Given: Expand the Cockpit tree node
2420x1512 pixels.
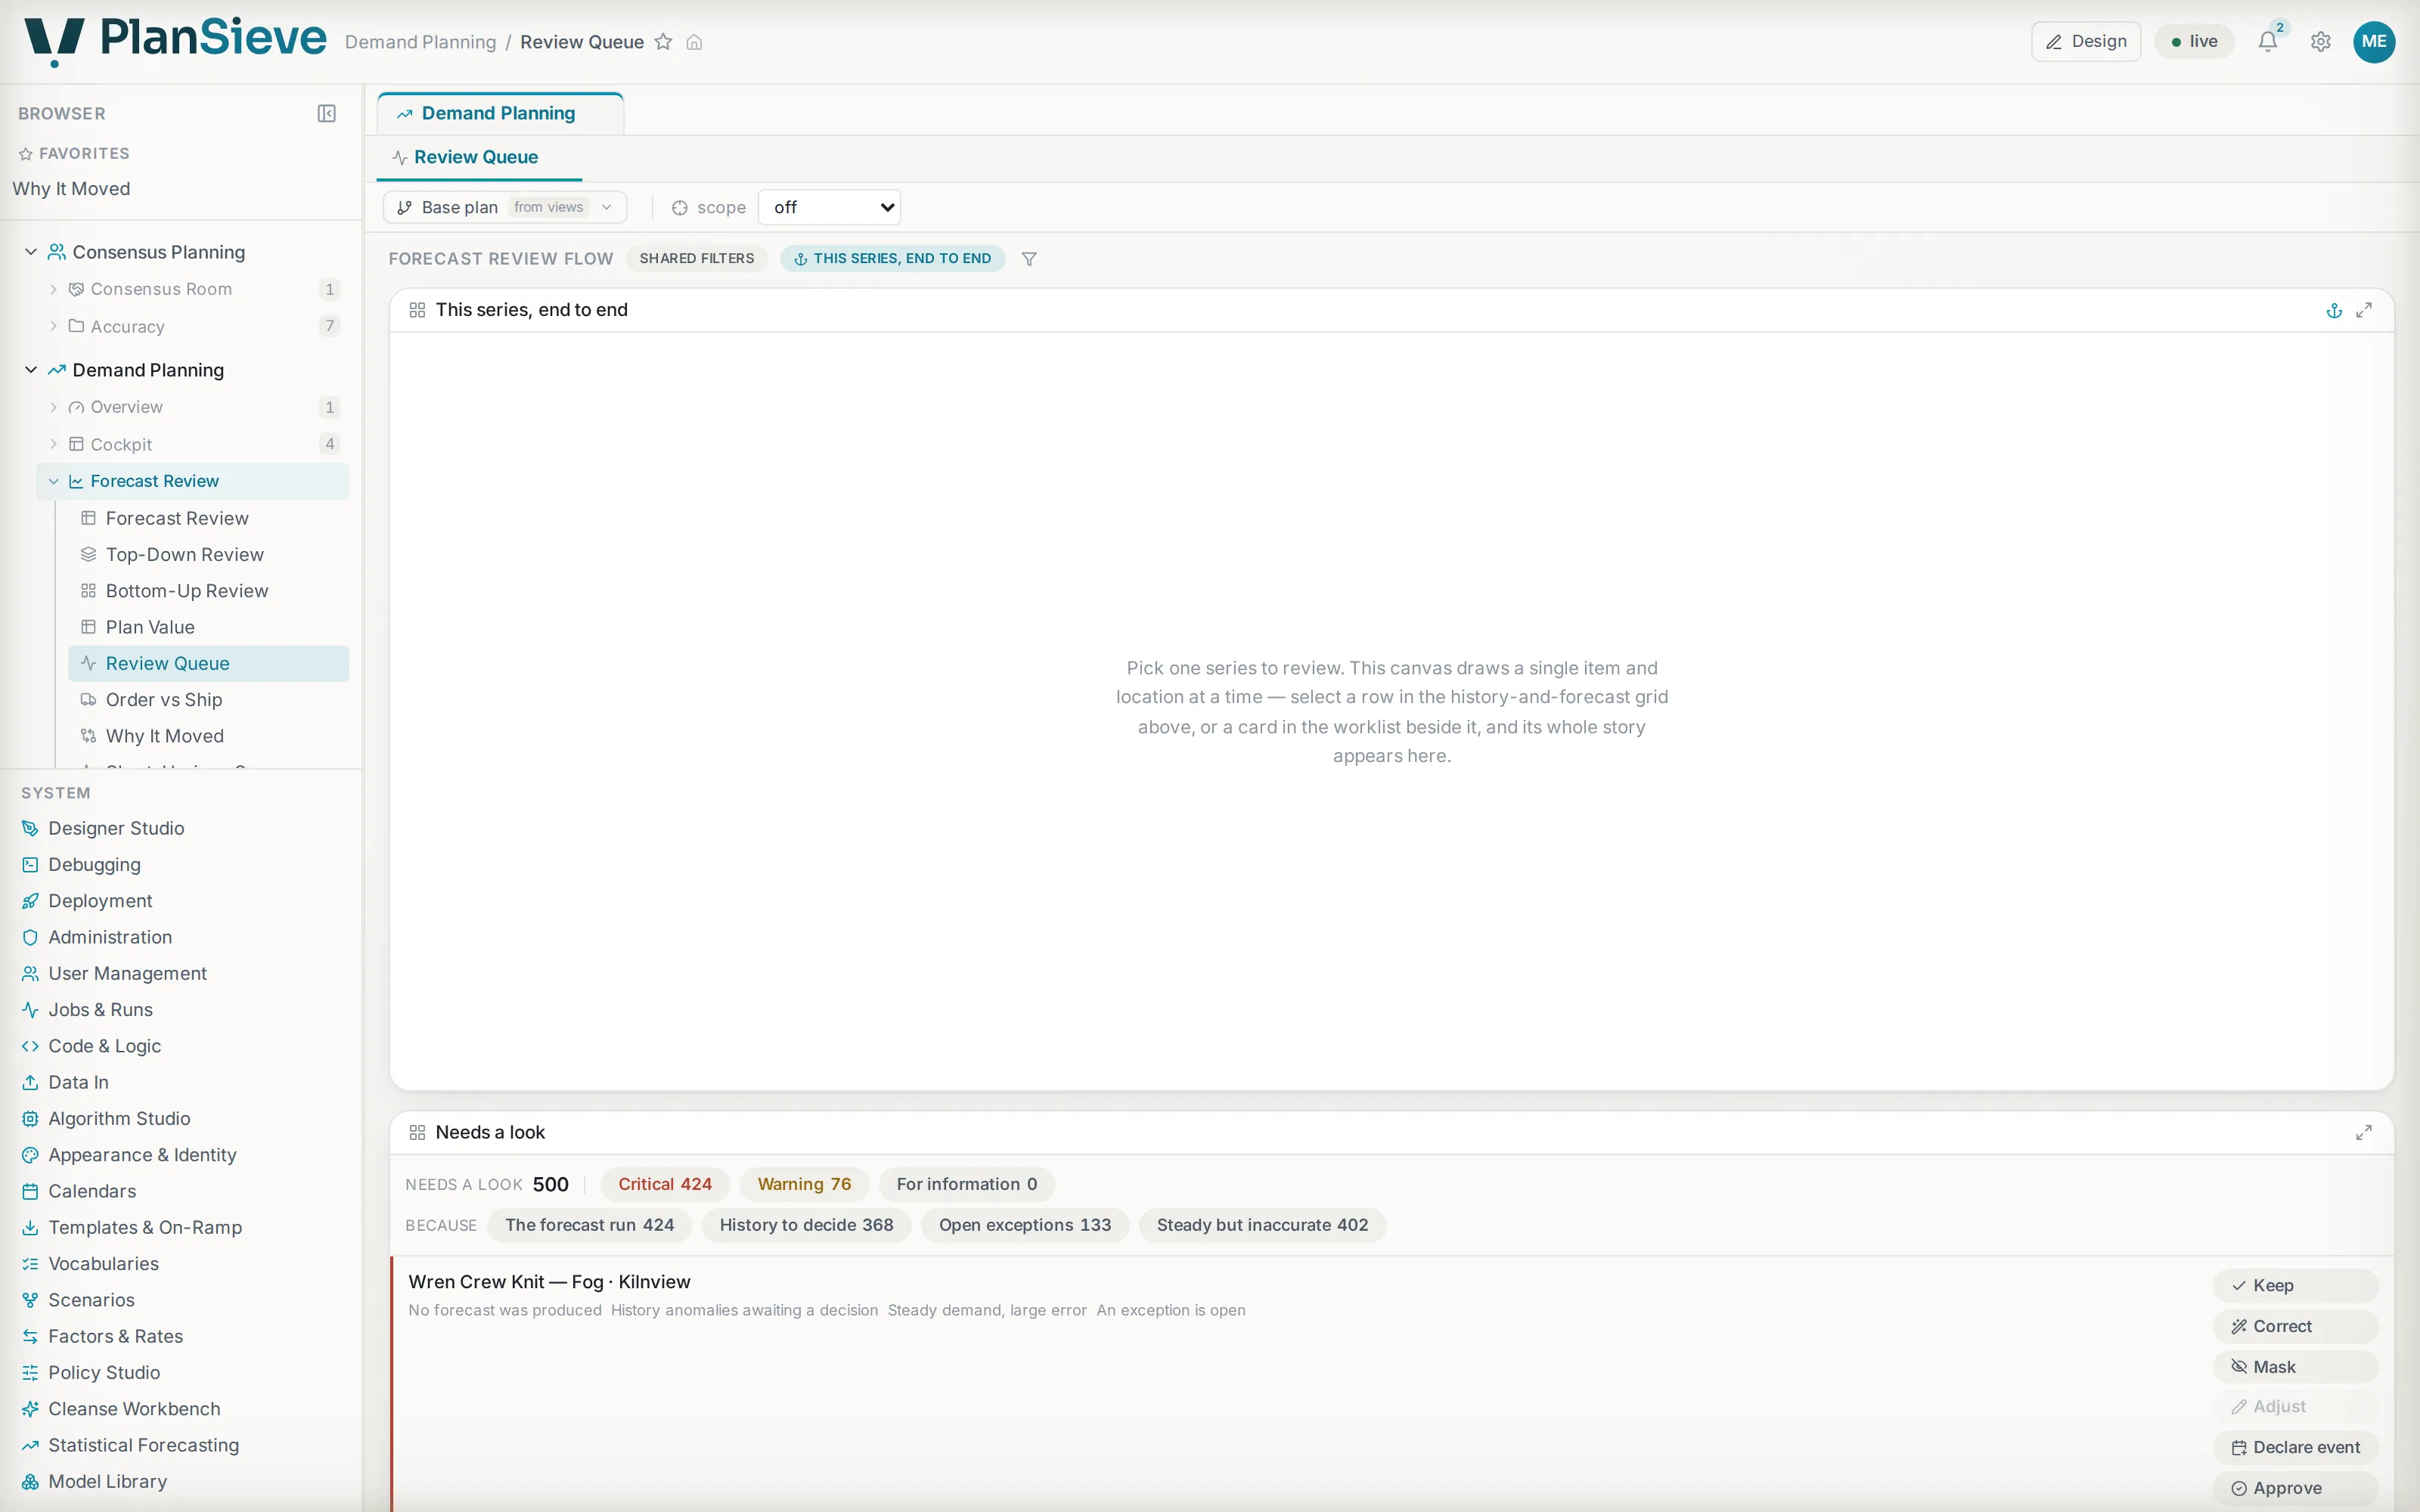Looking at the screenshot, I should 54,445.
